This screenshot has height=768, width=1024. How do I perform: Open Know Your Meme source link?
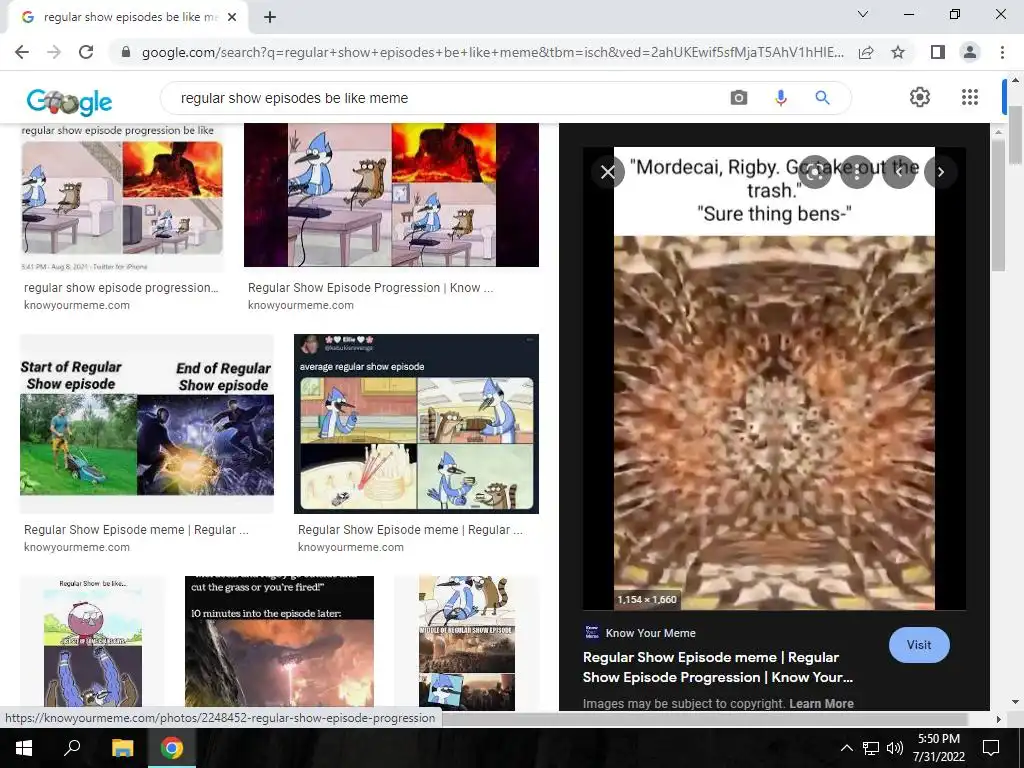pos(640,633)
